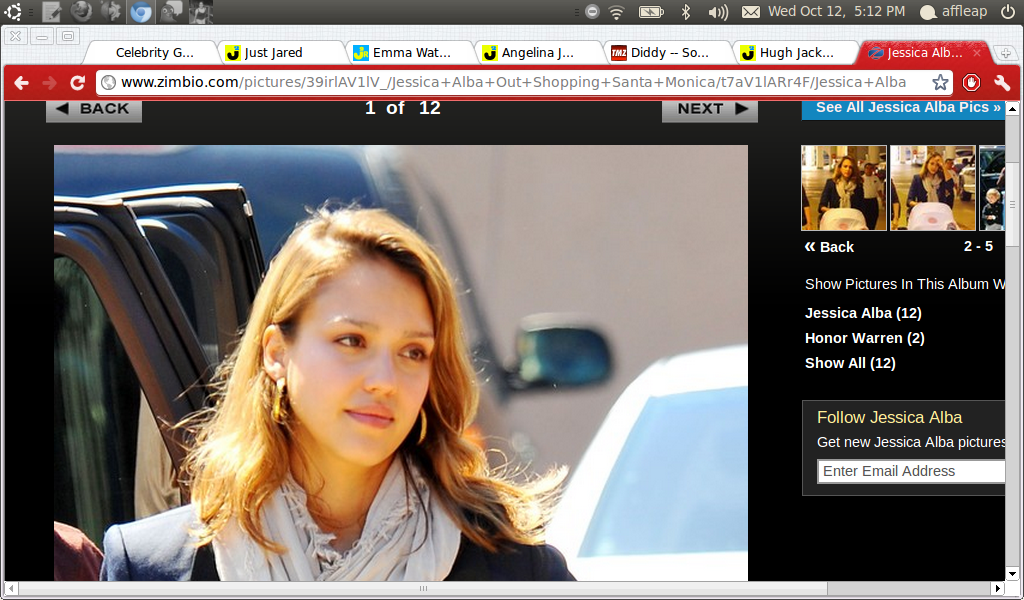
Task: Open the affleap user menu
Action: pyautogui.click(x=953, y=12)
